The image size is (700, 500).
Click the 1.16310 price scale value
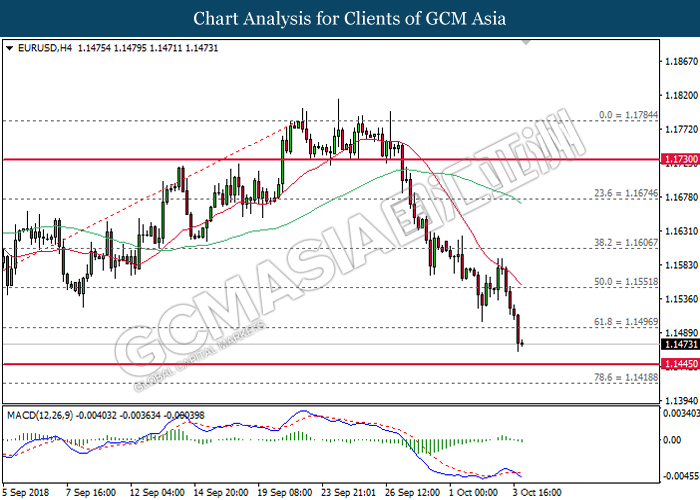tap(681, 231)
